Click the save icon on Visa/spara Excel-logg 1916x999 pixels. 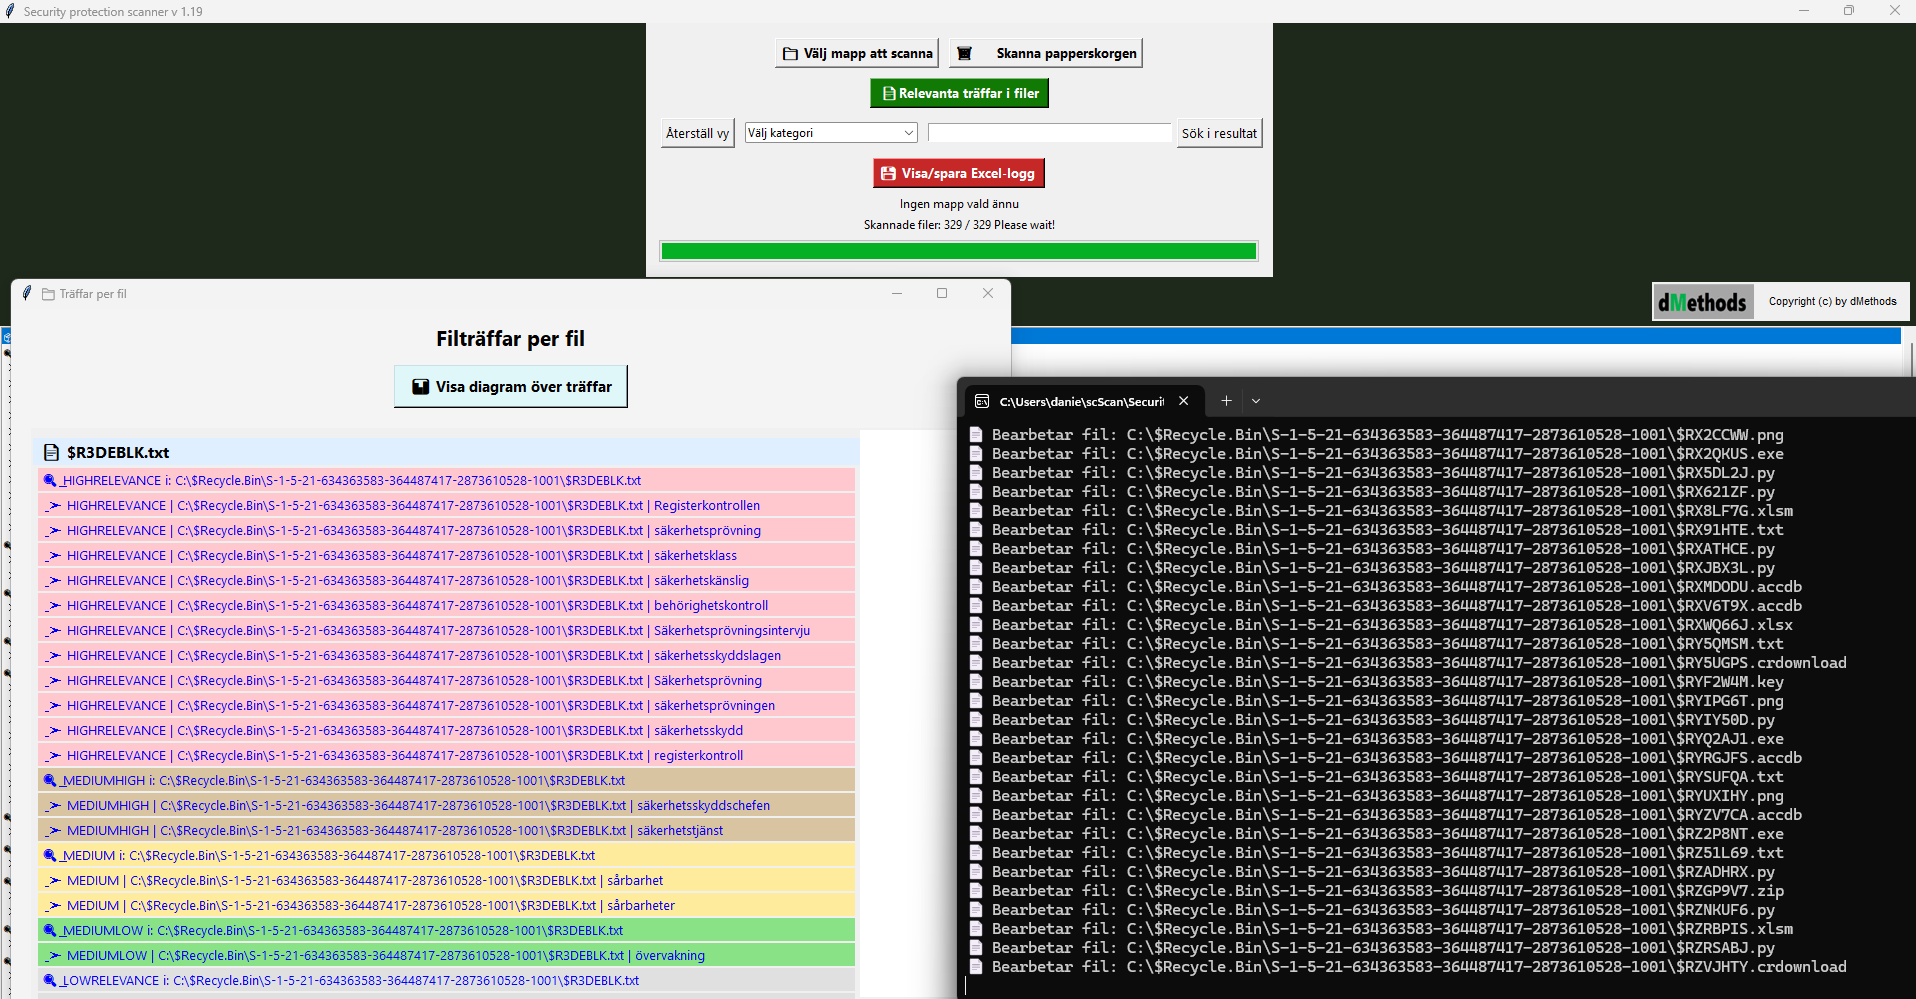coord(887,174)
